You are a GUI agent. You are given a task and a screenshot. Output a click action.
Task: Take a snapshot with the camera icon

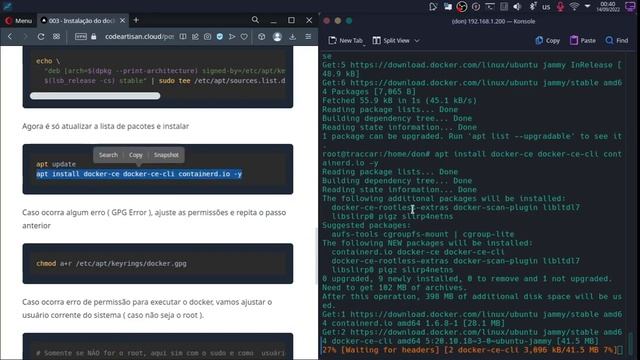207,37
